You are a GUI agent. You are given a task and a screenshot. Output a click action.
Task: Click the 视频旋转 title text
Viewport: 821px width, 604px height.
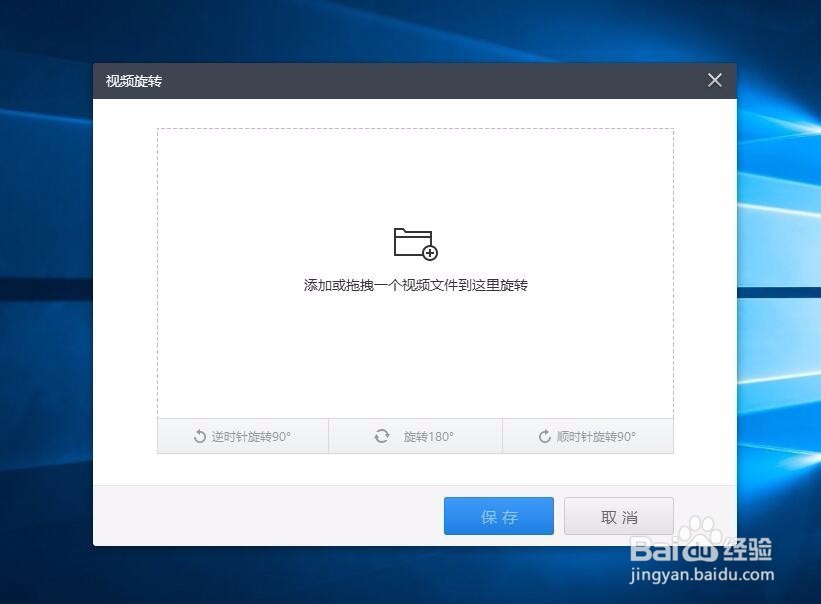pos(134,81)
